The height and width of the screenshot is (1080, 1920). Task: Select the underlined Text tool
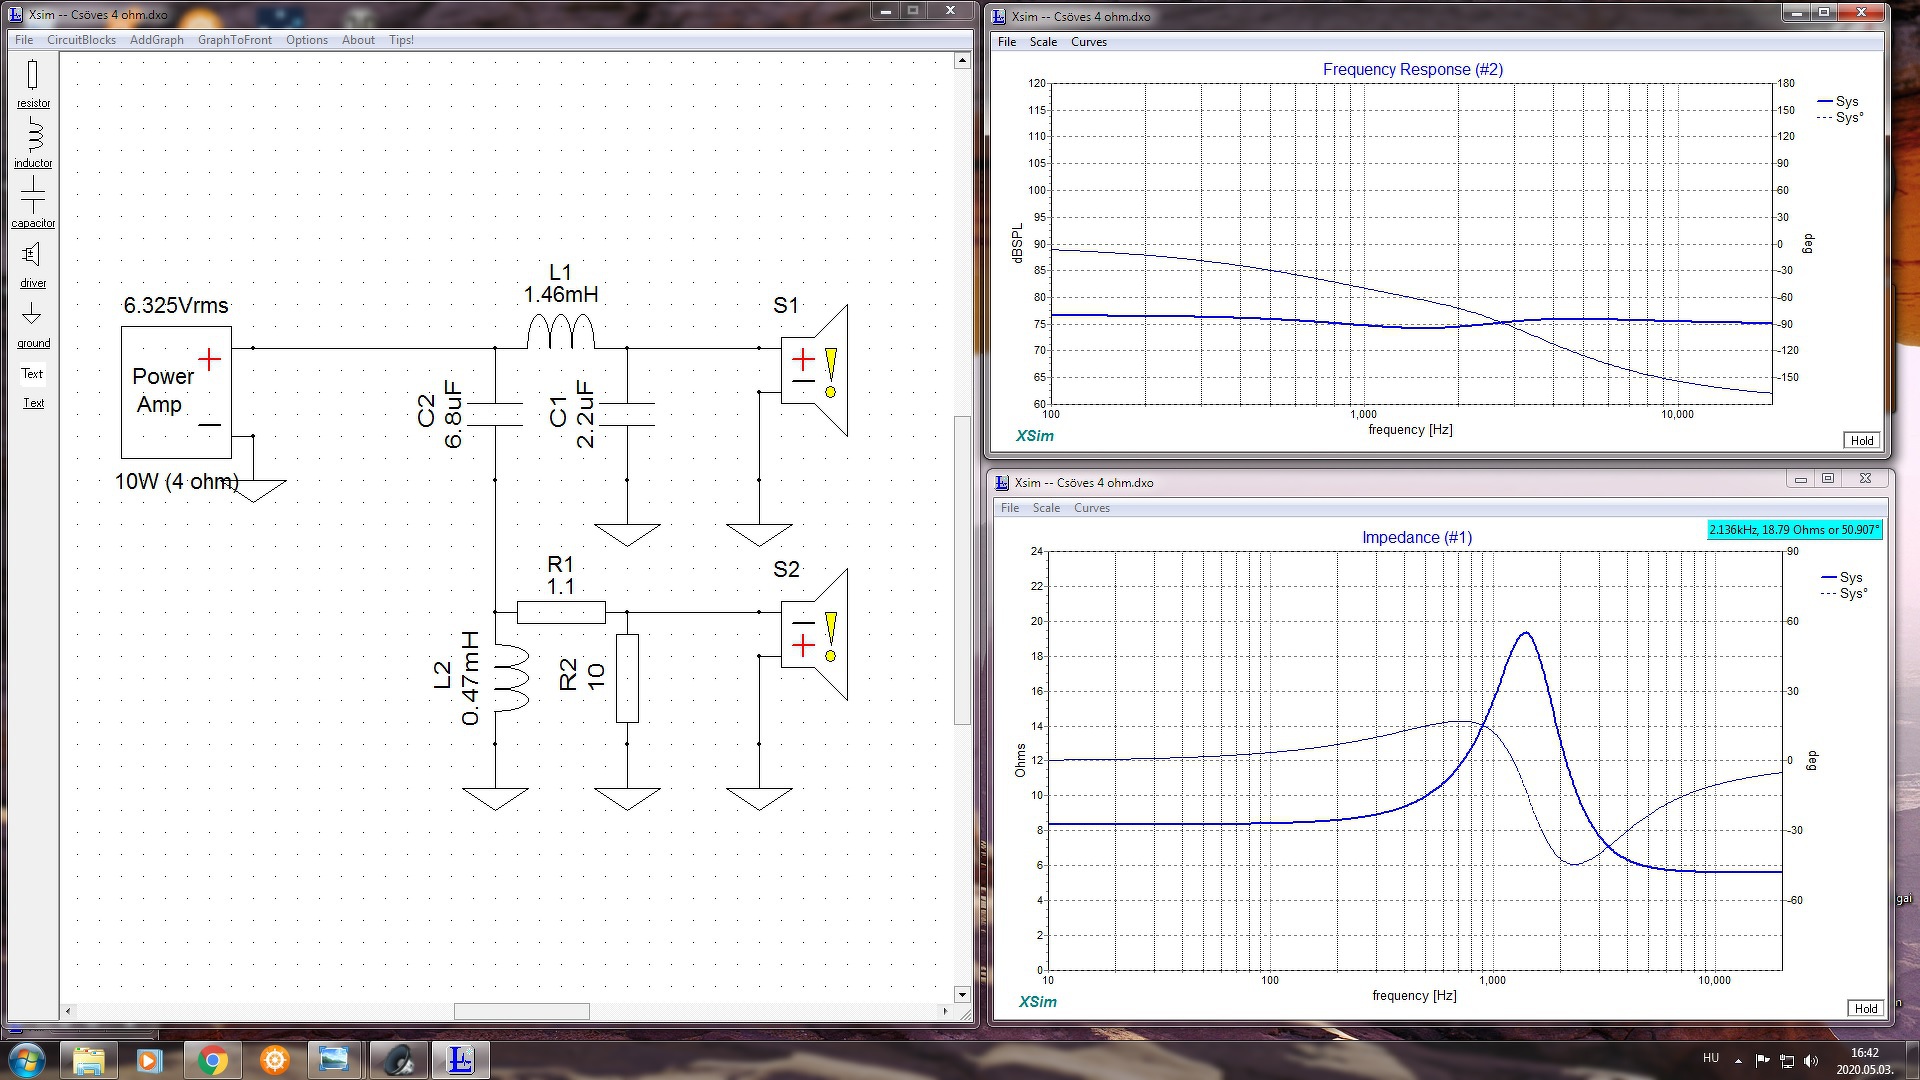[x=33, y=403]
